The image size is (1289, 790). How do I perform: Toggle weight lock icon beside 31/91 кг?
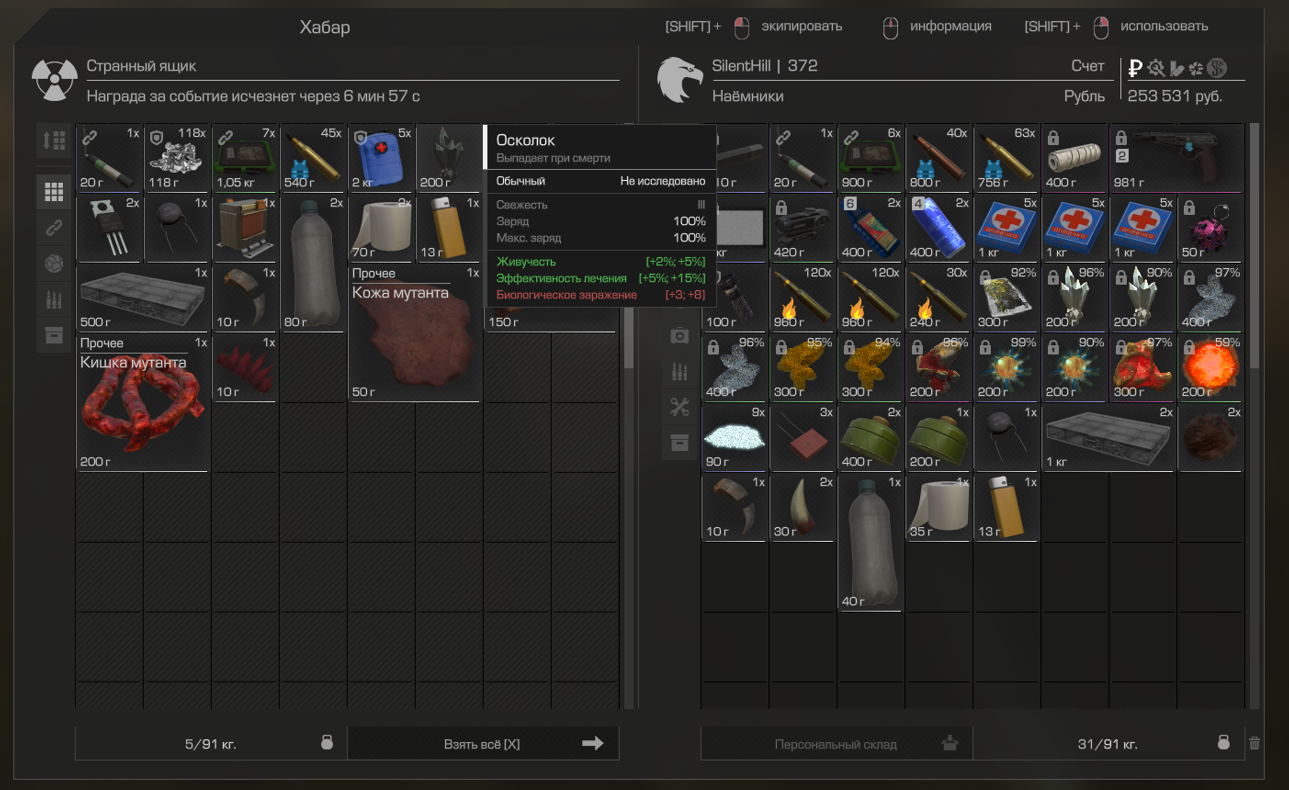click(1223, 743)
